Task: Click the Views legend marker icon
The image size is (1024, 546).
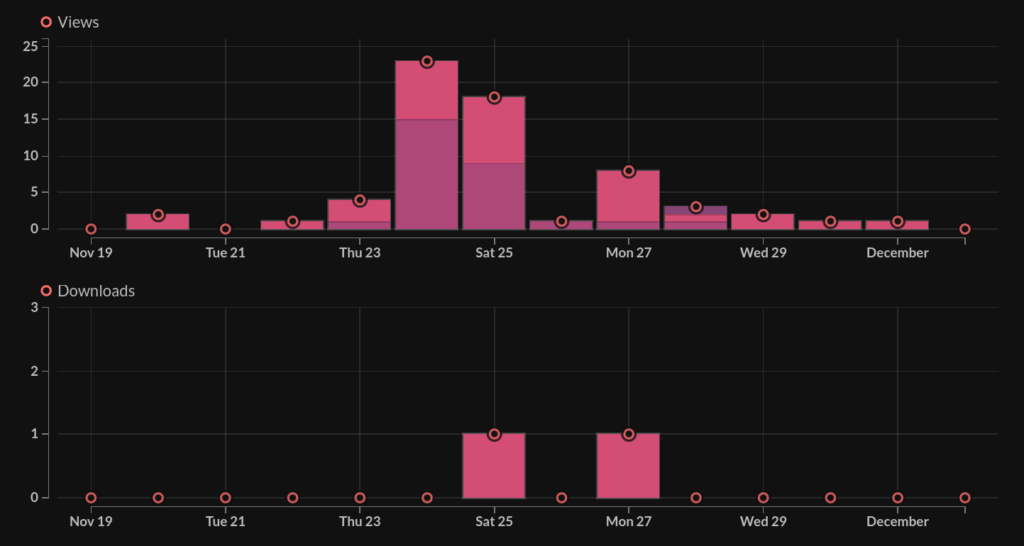Action: (x=46, y=22)
